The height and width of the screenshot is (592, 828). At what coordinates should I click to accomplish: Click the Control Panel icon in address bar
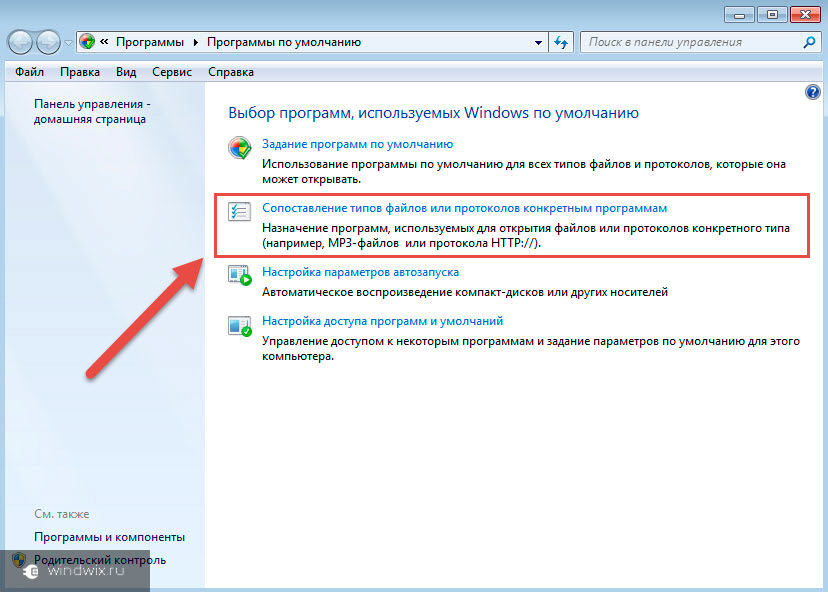pyautogui.click(x=87, y=42)
